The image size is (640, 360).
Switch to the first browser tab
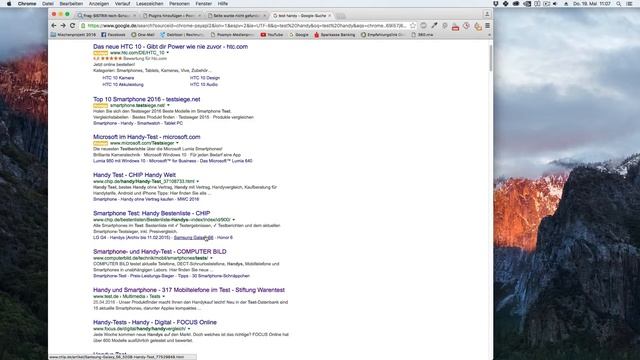pos(106,16)
